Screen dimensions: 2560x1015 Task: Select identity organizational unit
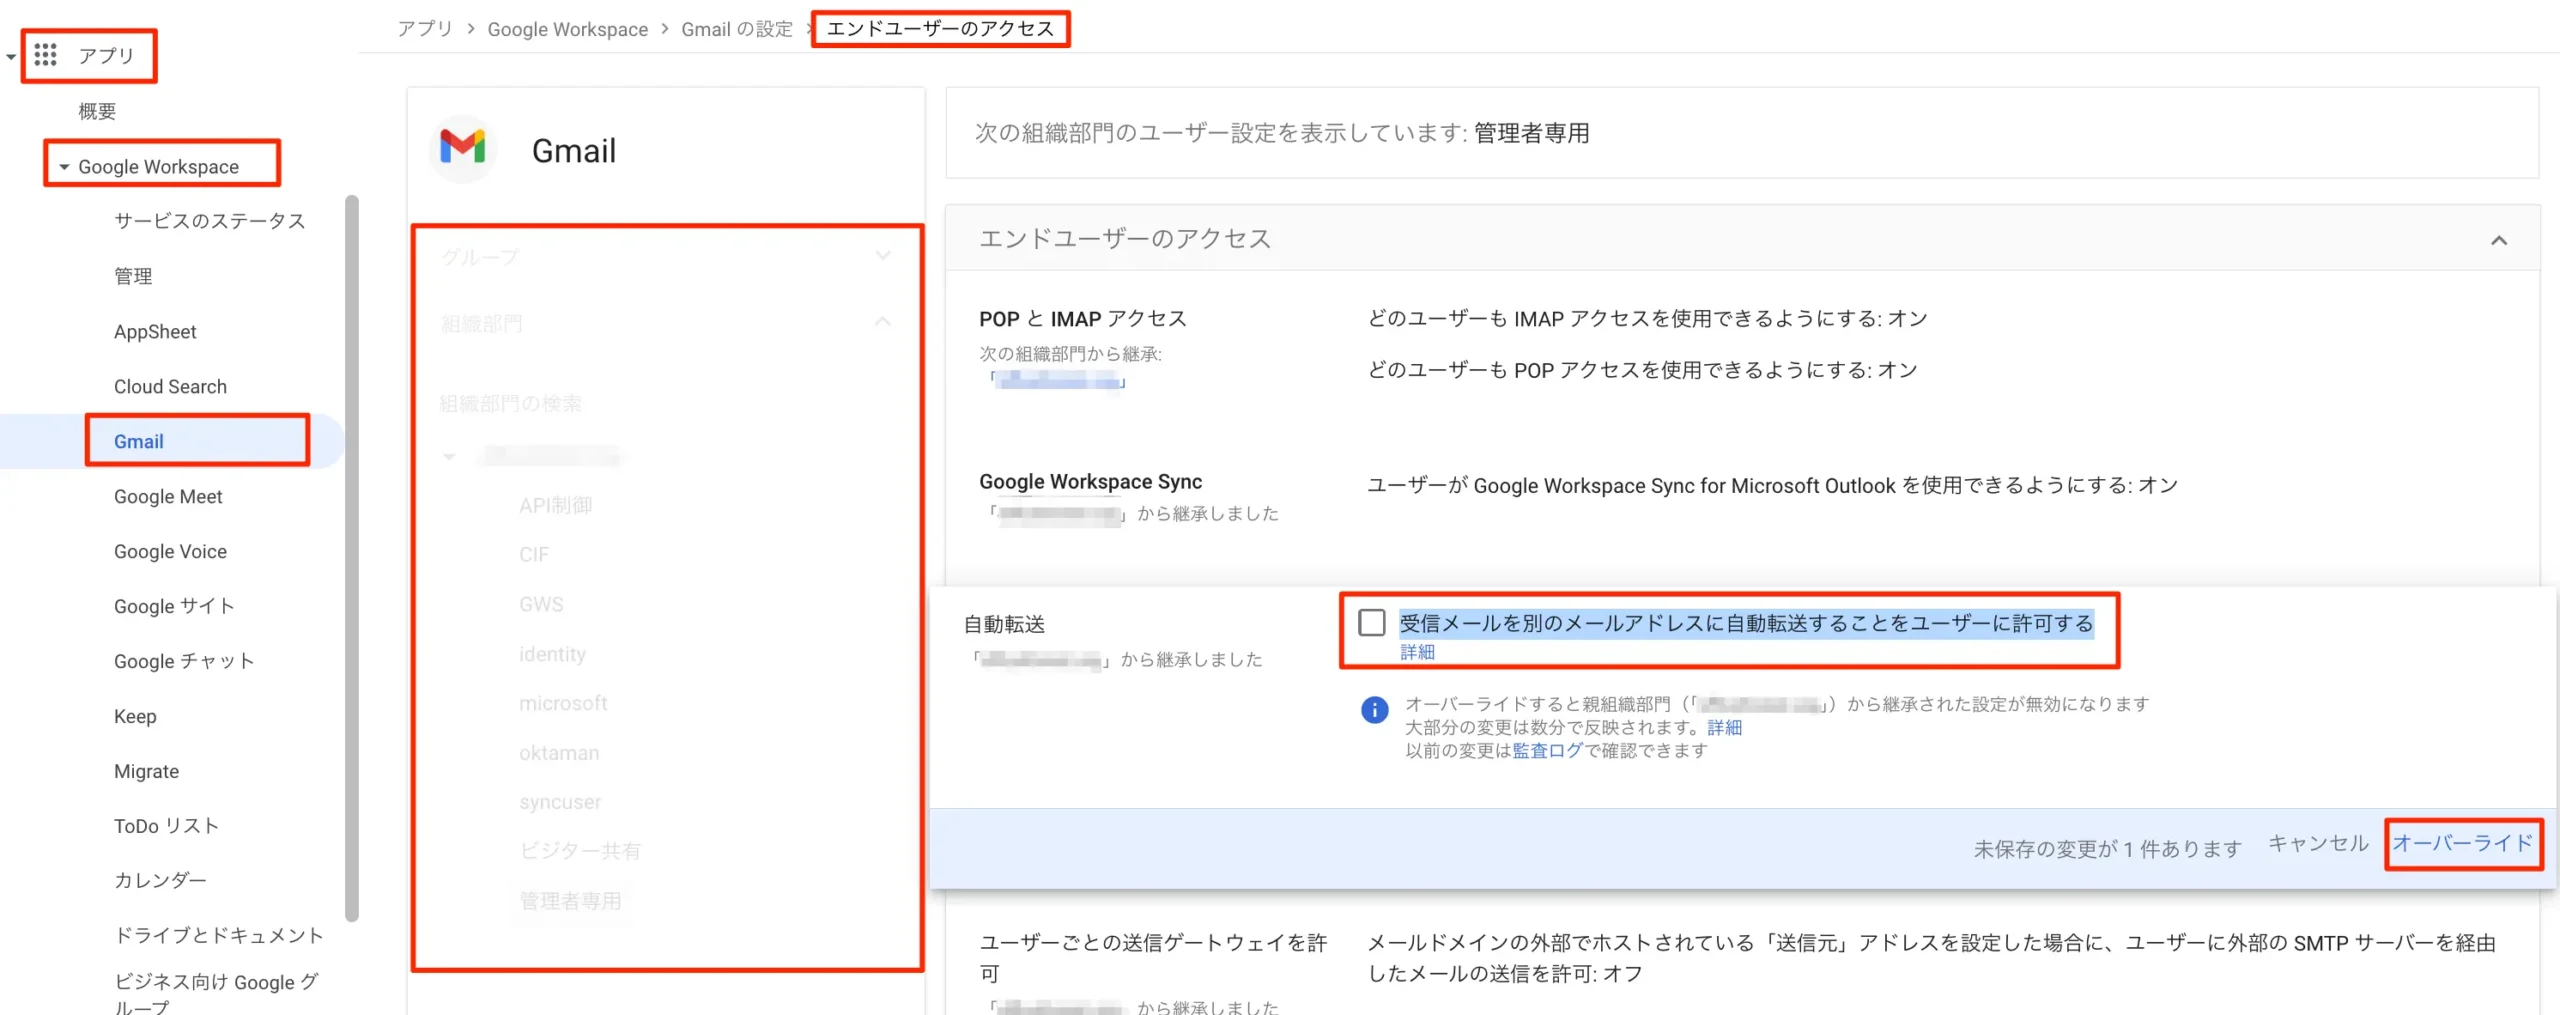point(552,654)
